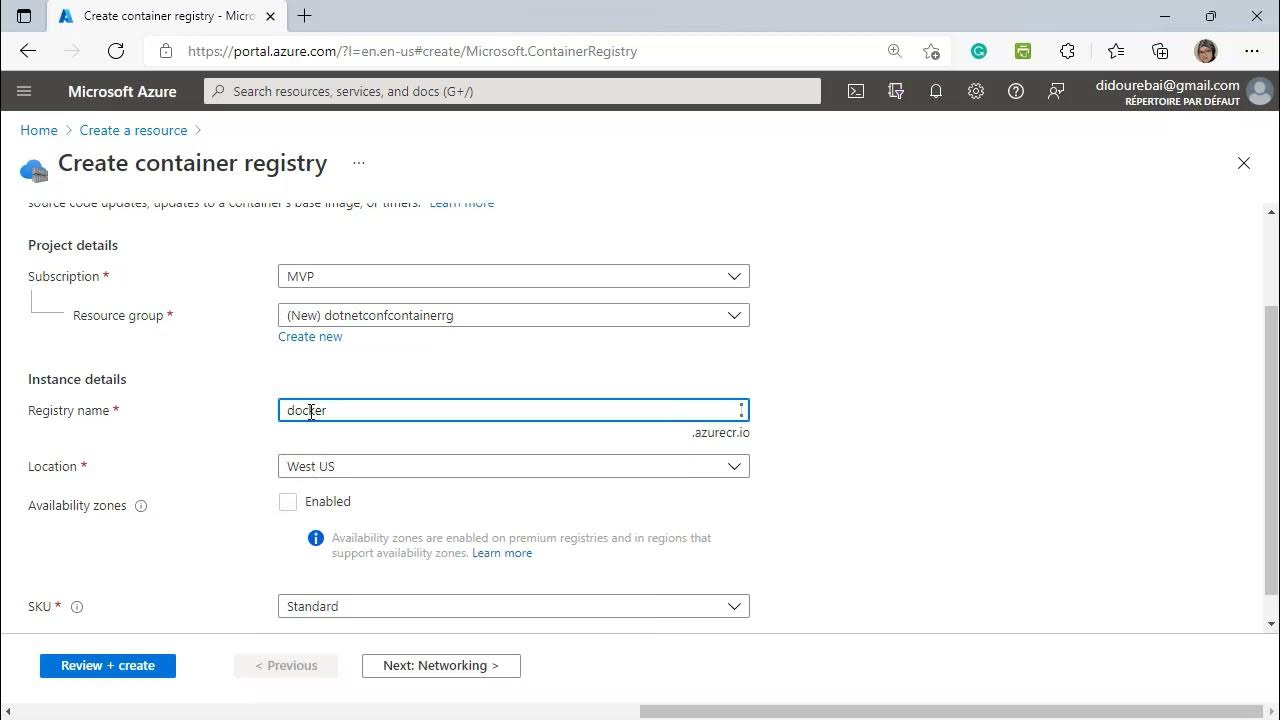Open the Favorites list
This screenshot has width=1280, height=720.
(1116, 51)
